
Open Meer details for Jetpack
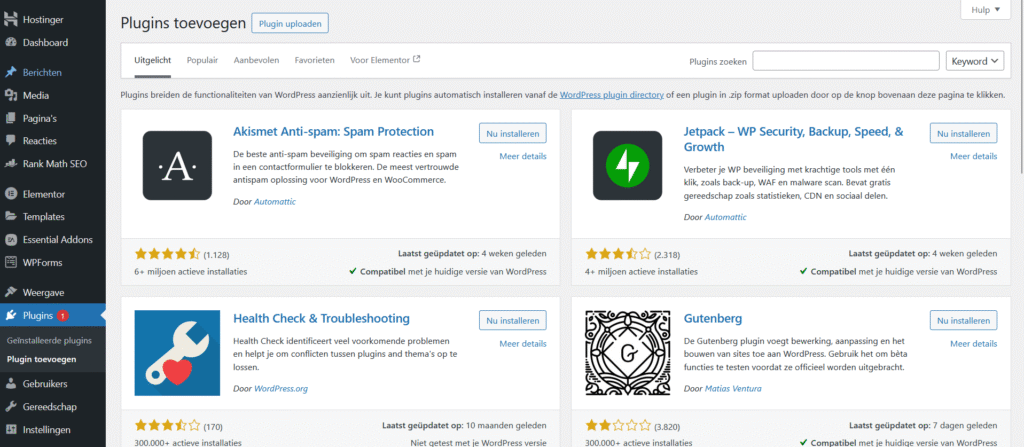(x=974, y=156)
